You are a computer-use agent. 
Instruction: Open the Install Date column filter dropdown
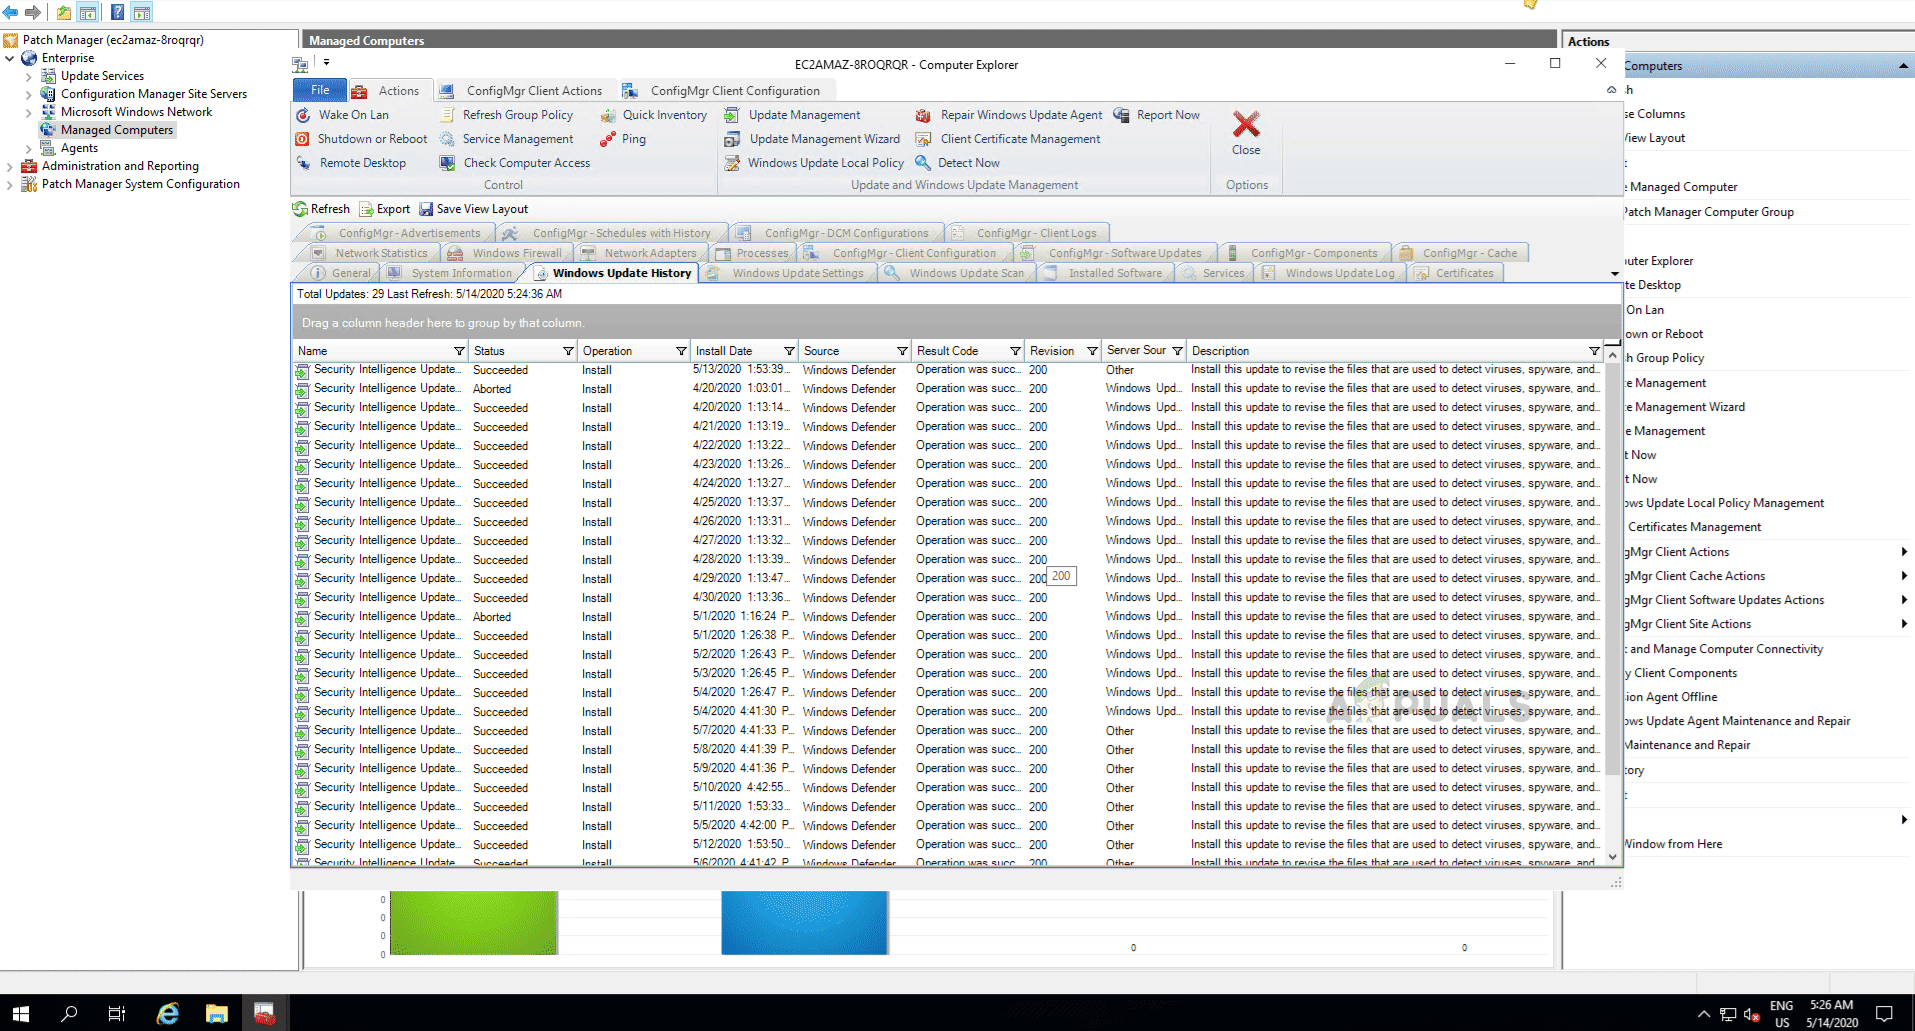[789, 351]
